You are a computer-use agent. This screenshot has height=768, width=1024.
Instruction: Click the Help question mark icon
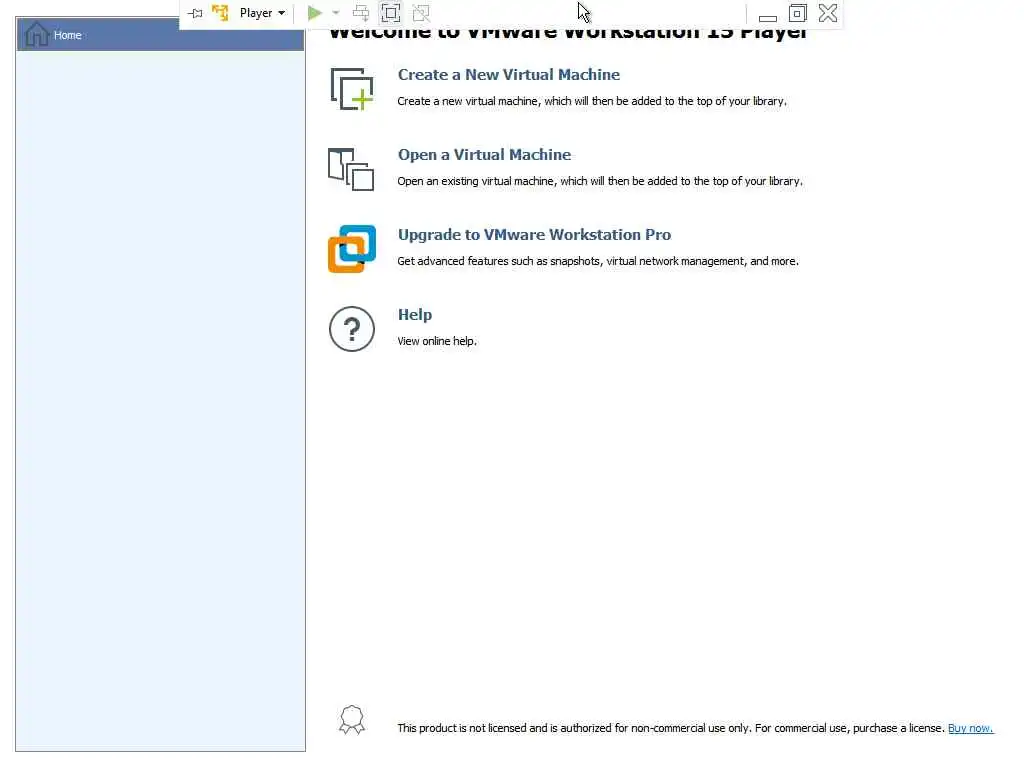click(x=352, y=329)
